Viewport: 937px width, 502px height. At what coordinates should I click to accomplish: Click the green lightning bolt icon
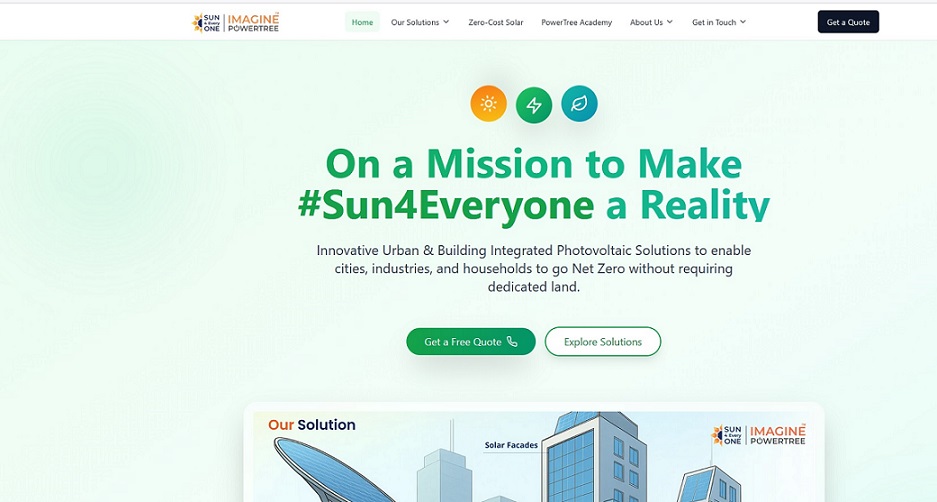[x=534, y=105]
